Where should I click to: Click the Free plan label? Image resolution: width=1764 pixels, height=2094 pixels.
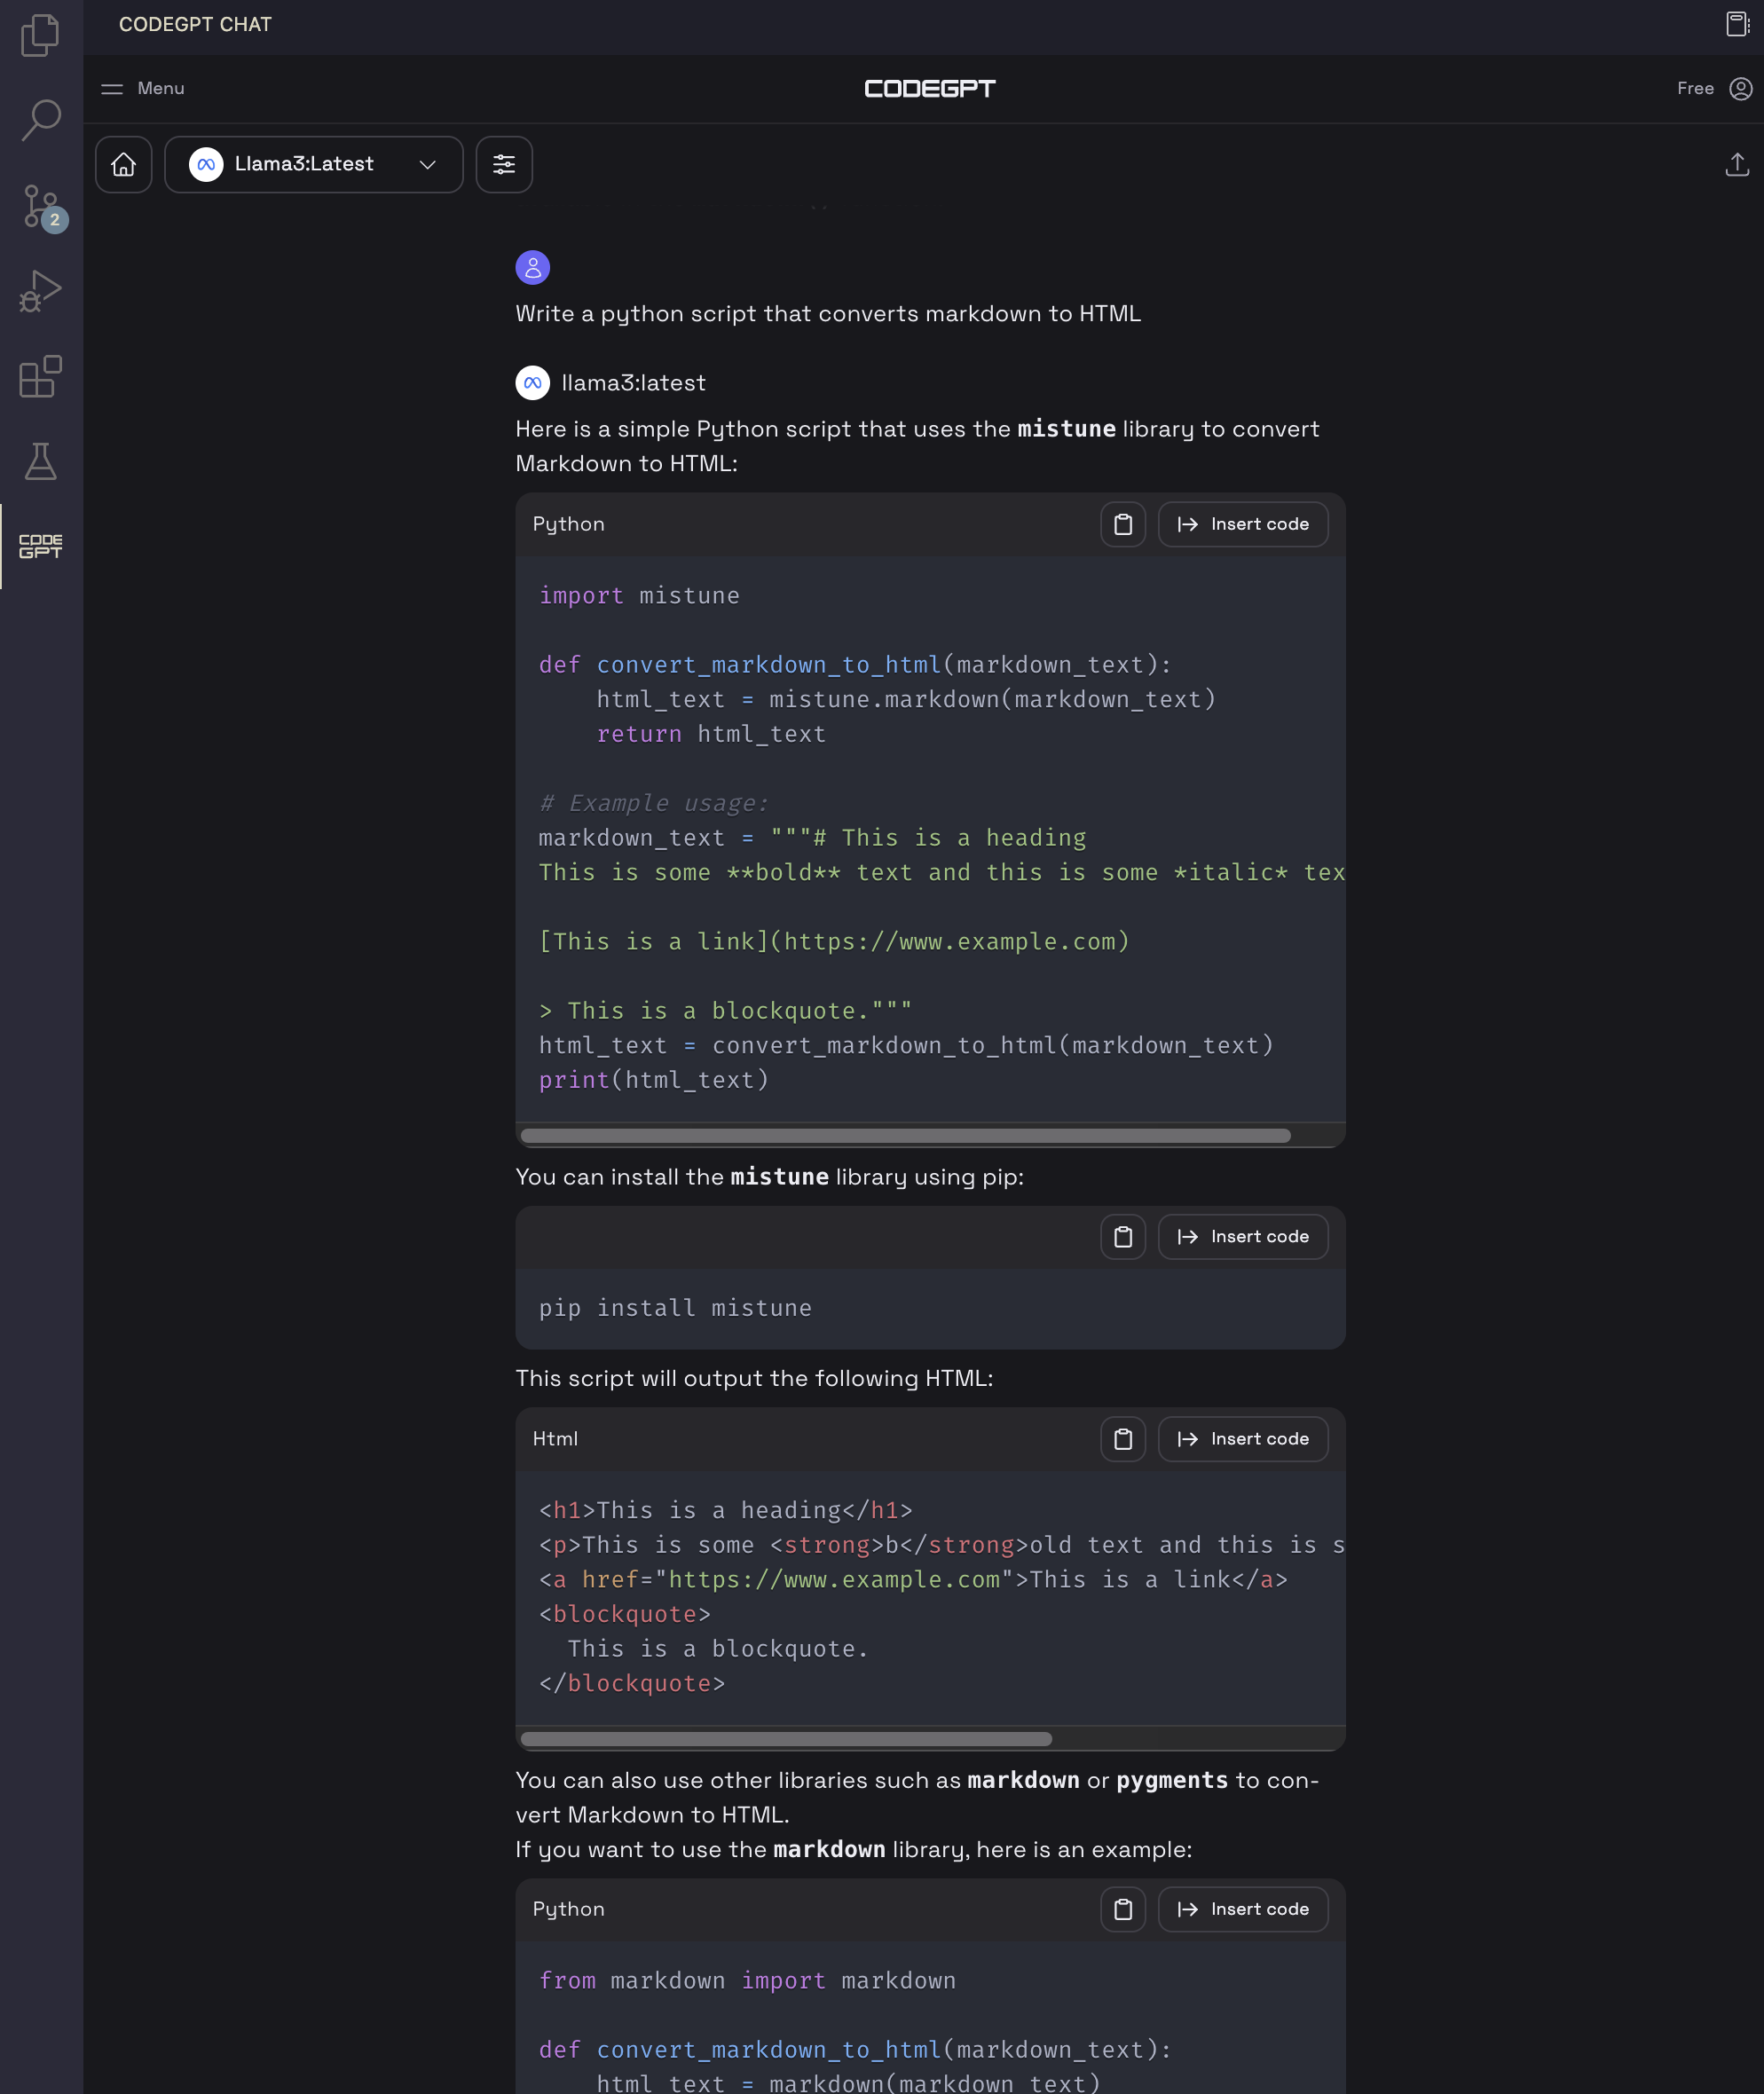point(1695,88)
